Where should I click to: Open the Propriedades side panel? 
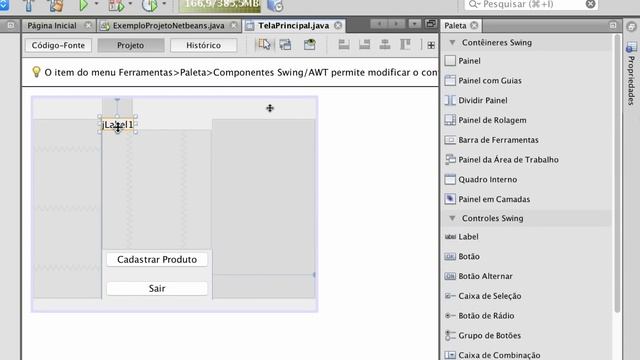click(631, 73)
